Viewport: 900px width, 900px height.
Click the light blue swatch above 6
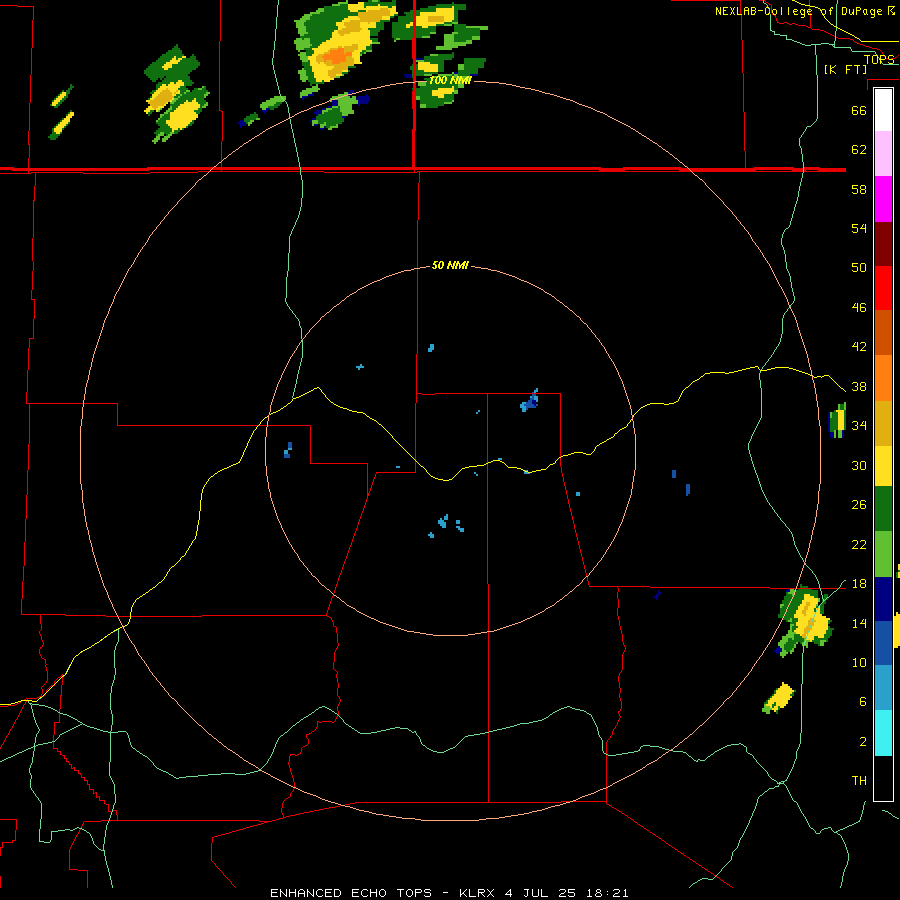click(x=883, y=688)
